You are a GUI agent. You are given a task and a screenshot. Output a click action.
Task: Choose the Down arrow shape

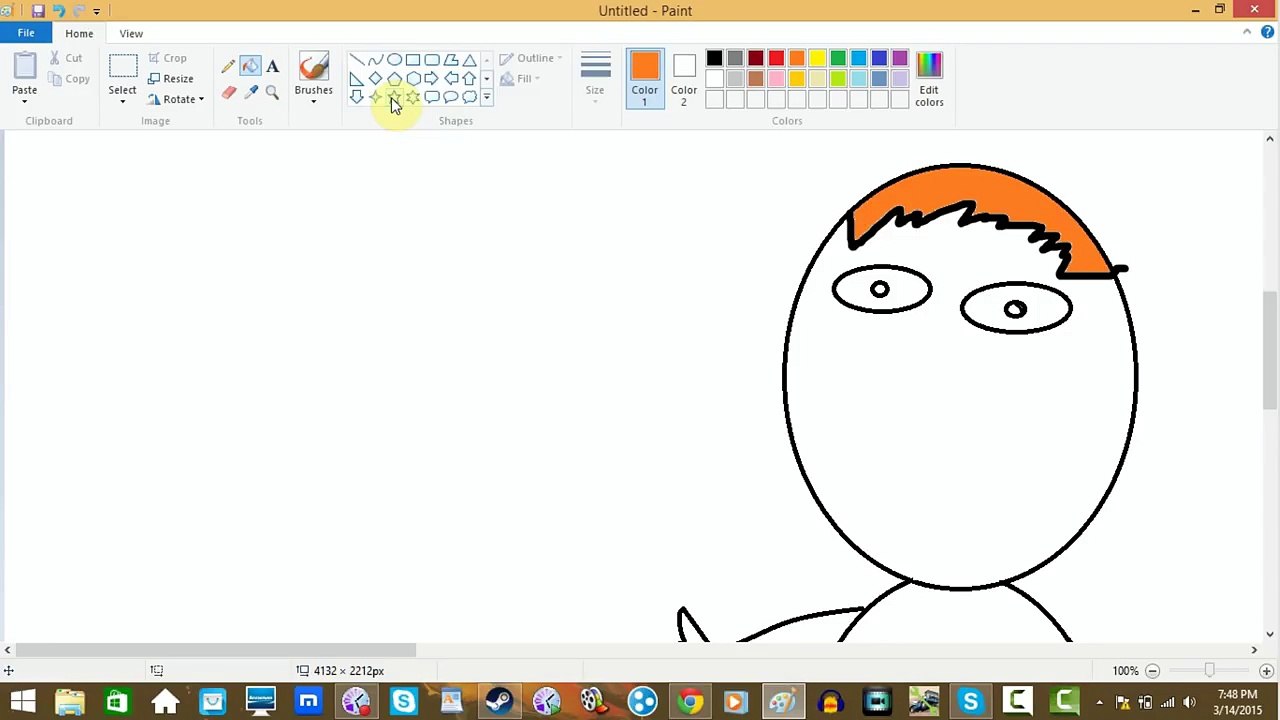click(x=356, y=97)
